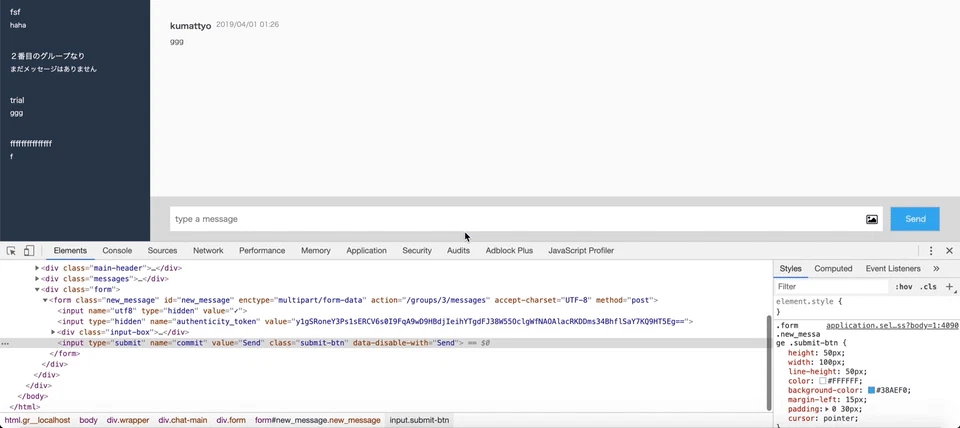Open the DevTools three-dot customize menu
This screenshot has height=428, width=960.
point(931,250)
